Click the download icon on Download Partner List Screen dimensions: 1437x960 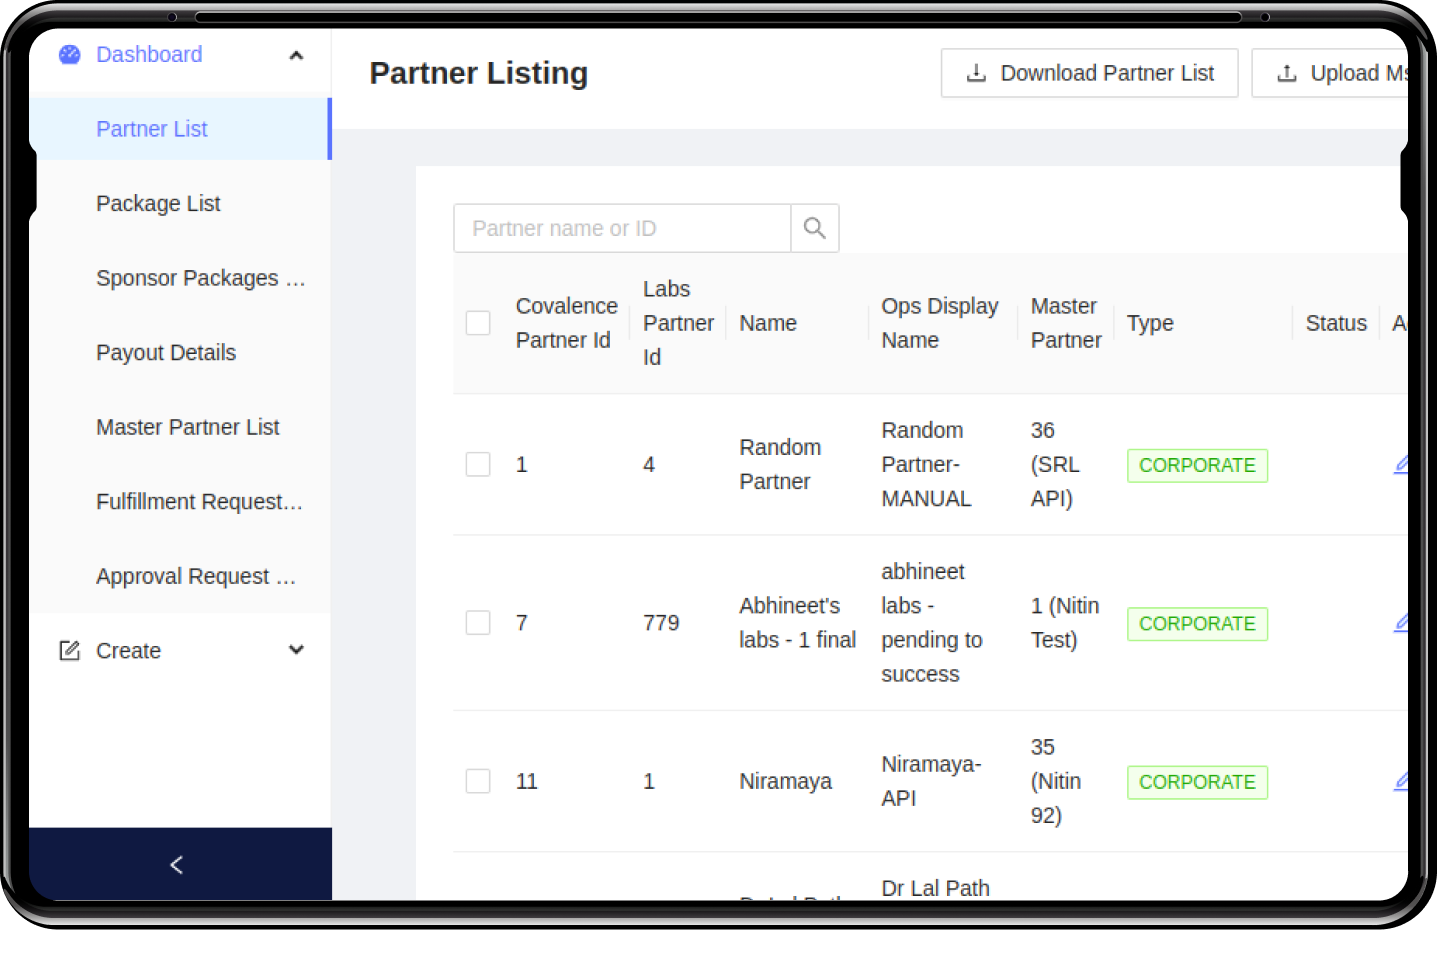[x=975, y=72]
